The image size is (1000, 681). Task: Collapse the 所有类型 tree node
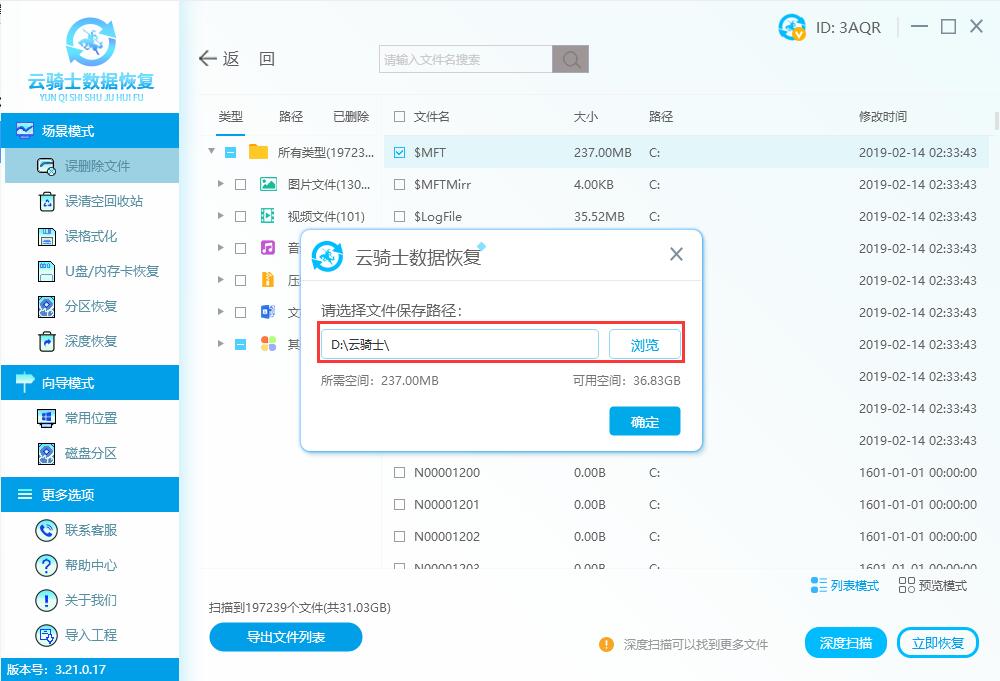211,152
